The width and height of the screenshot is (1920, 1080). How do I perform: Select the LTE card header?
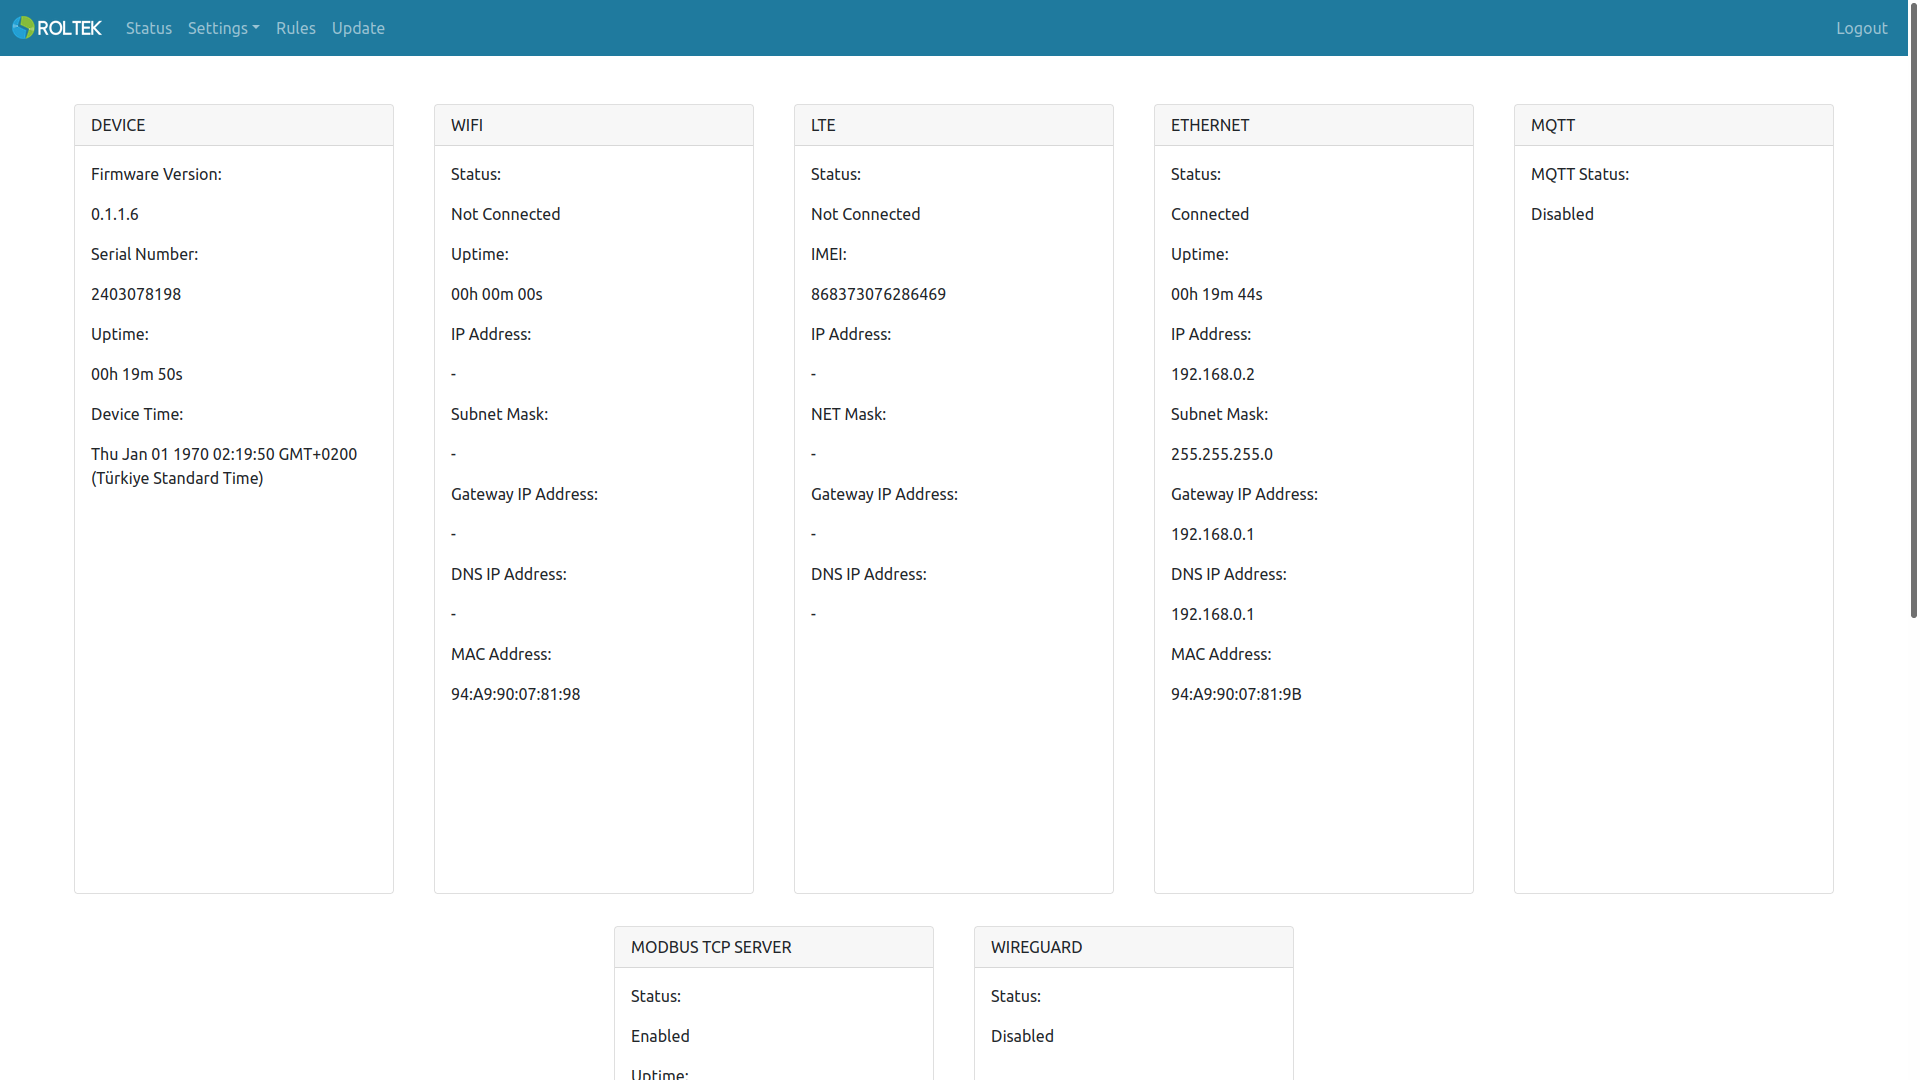[954, 125]
